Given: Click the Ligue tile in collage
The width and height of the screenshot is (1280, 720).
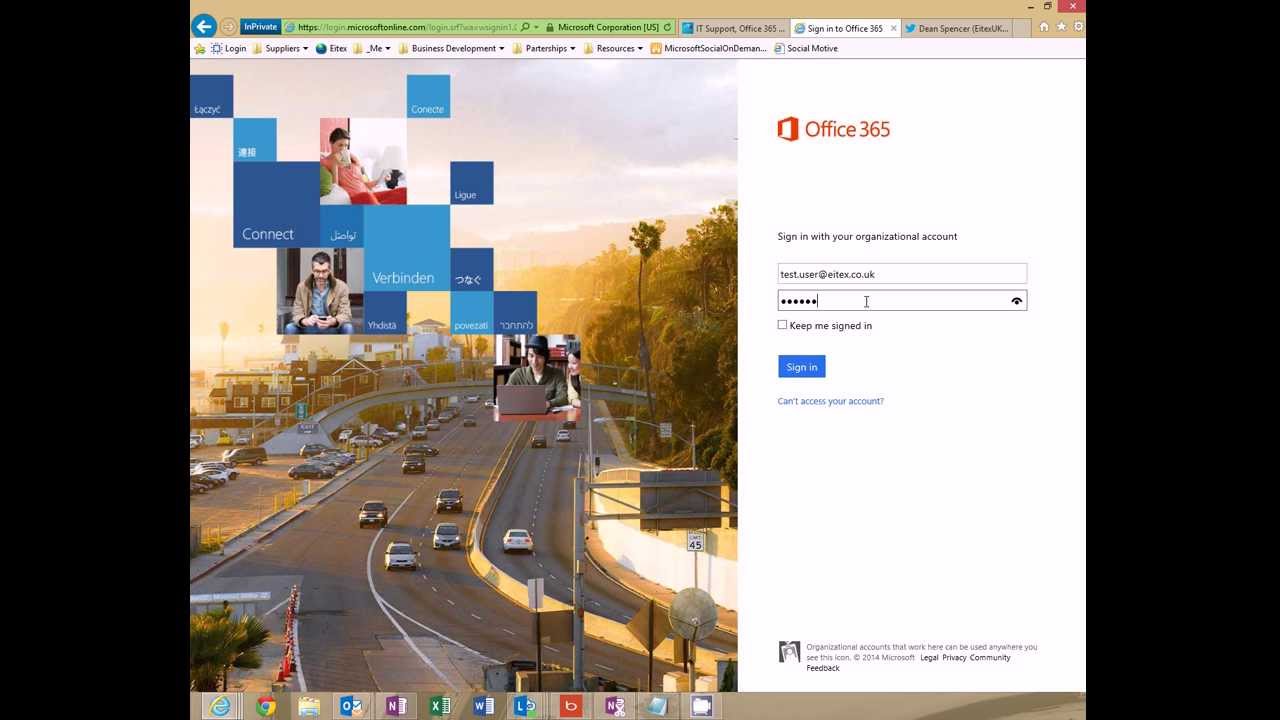Looking at the screenshot, I should tap(471, 183).
